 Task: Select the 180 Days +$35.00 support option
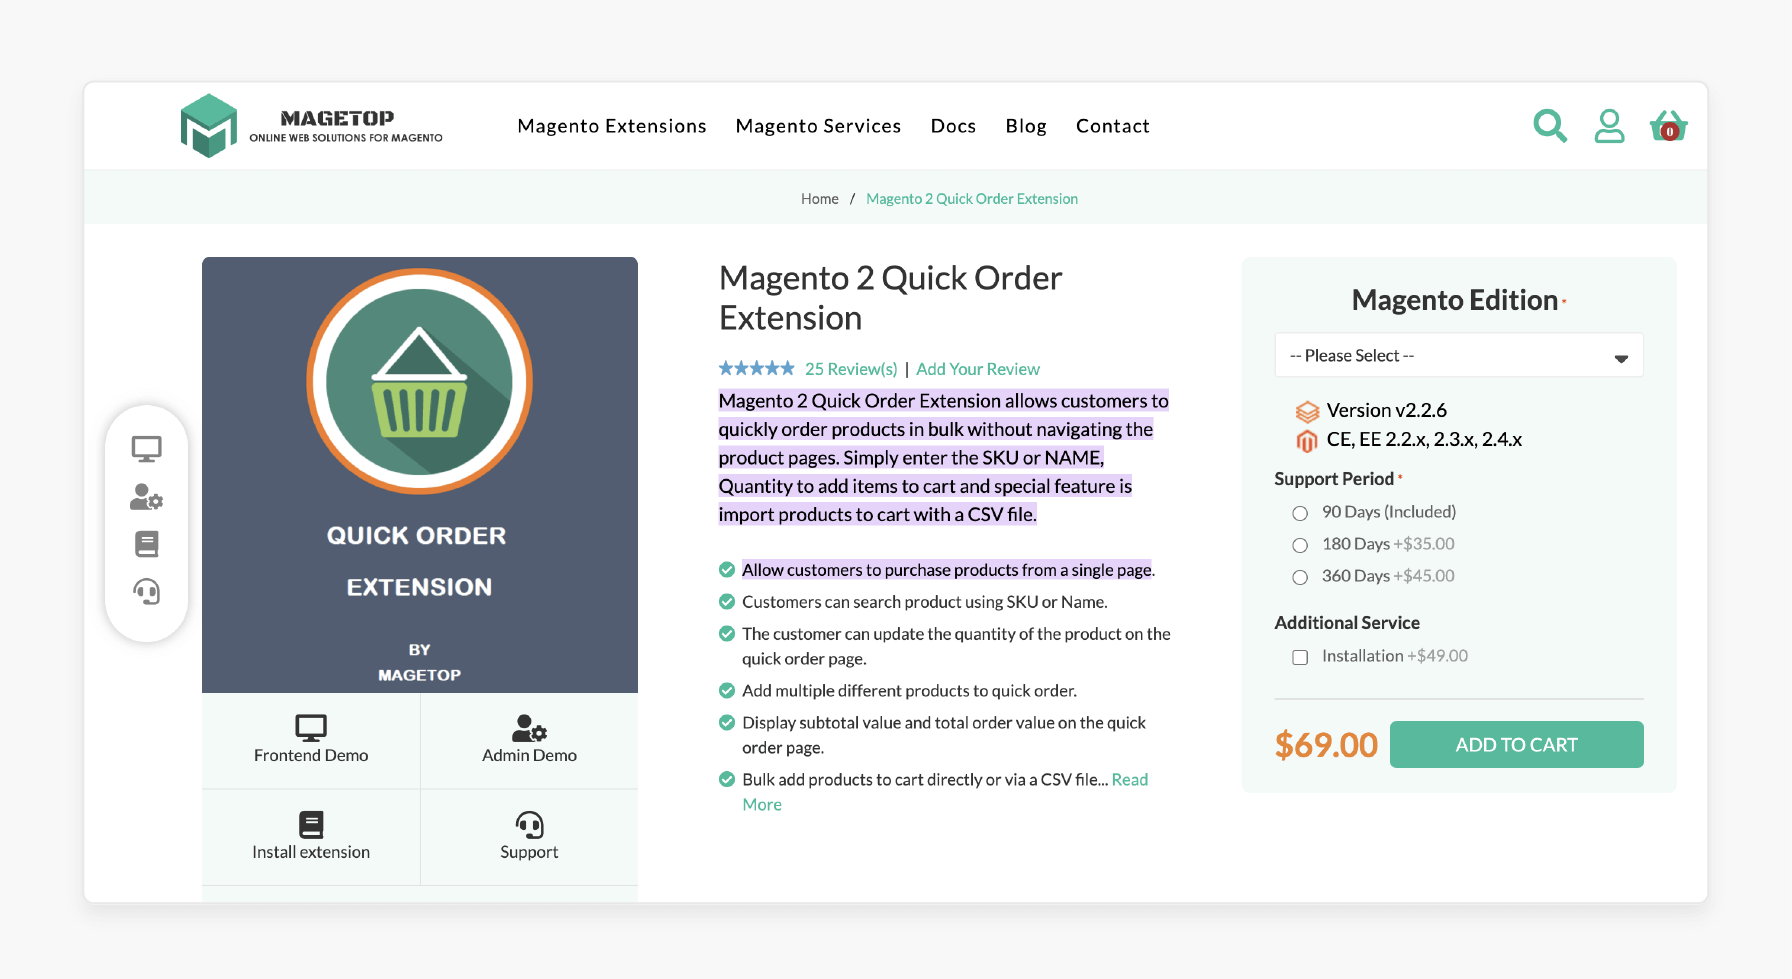pyautogui.click(x=1300, y=545)
